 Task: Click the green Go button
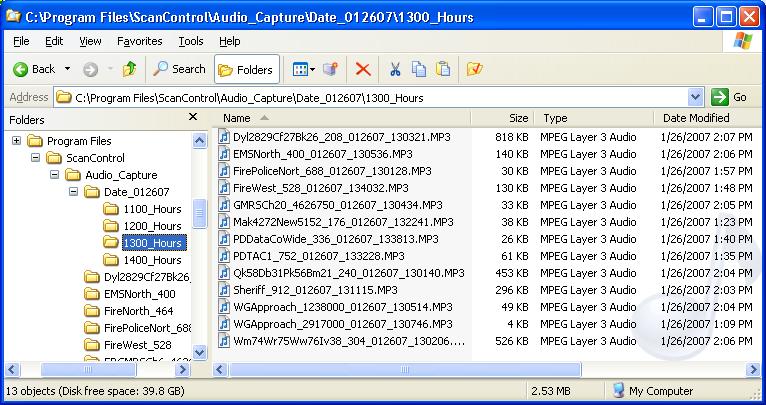click(x=730, y=98)
